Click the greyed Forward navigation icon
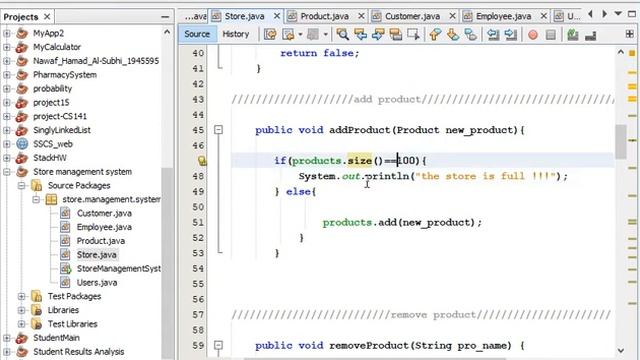 point(313,35)
